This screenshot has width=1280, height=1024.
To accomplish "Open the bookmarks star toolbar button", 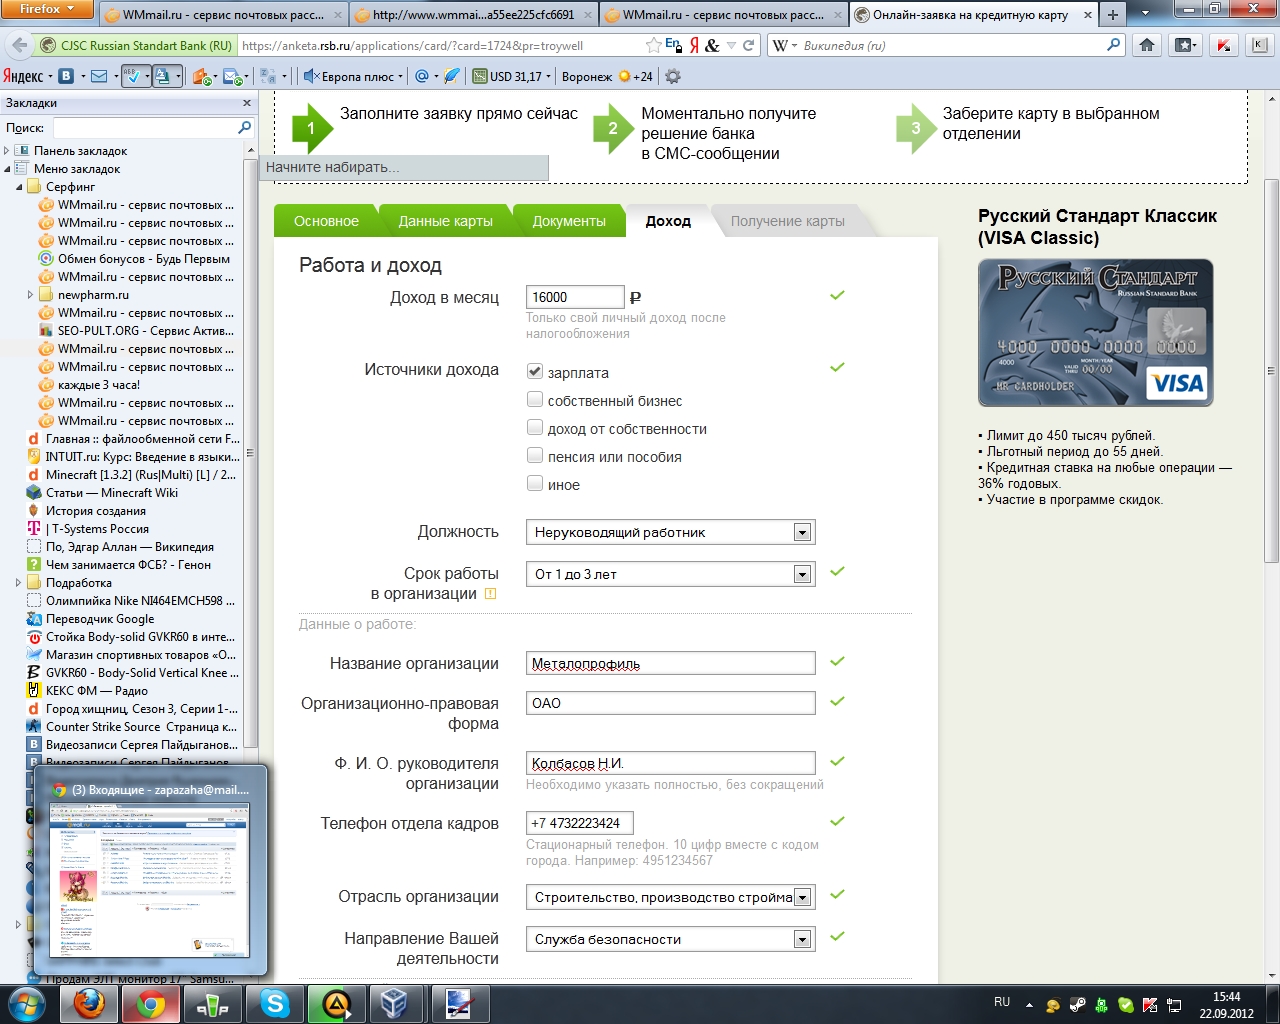I will [1185, 45].
